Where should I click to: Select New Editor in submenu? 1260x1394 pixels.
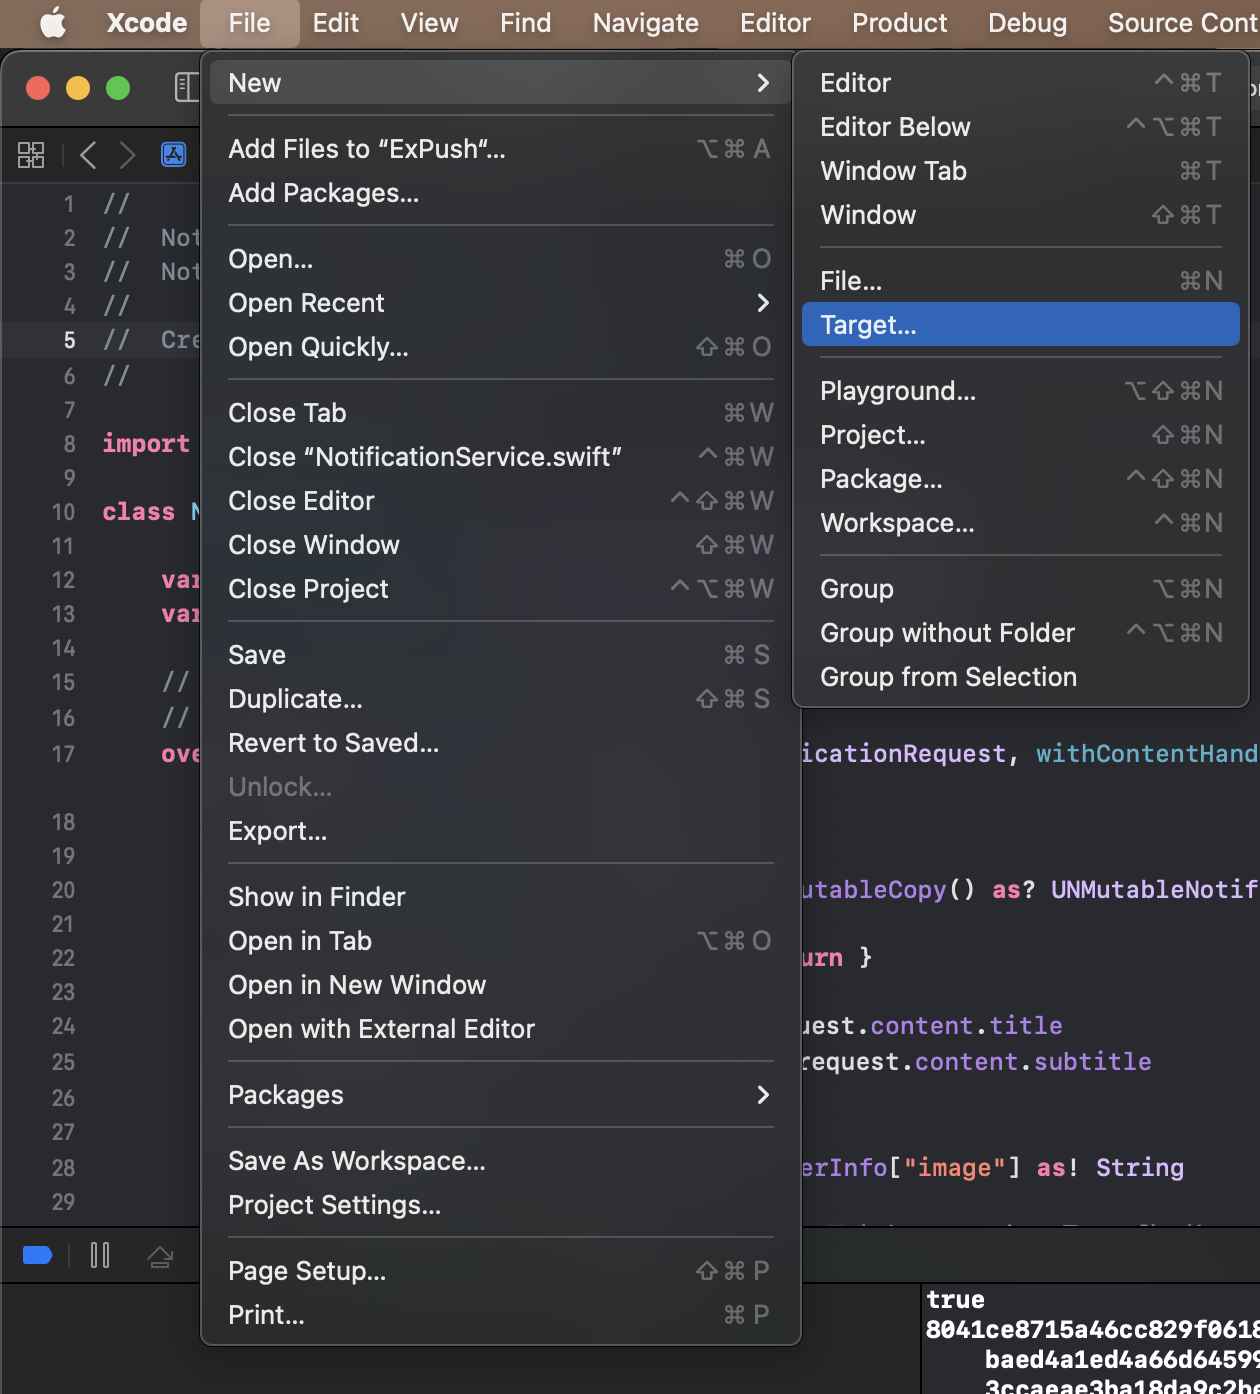(x=1021, y=83)
